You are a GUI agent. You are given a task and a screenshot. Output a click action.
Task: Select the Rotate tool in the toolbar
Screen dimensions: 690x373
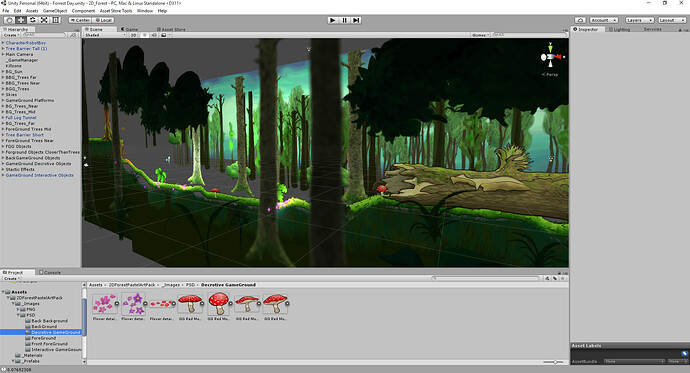coord(33,20)
